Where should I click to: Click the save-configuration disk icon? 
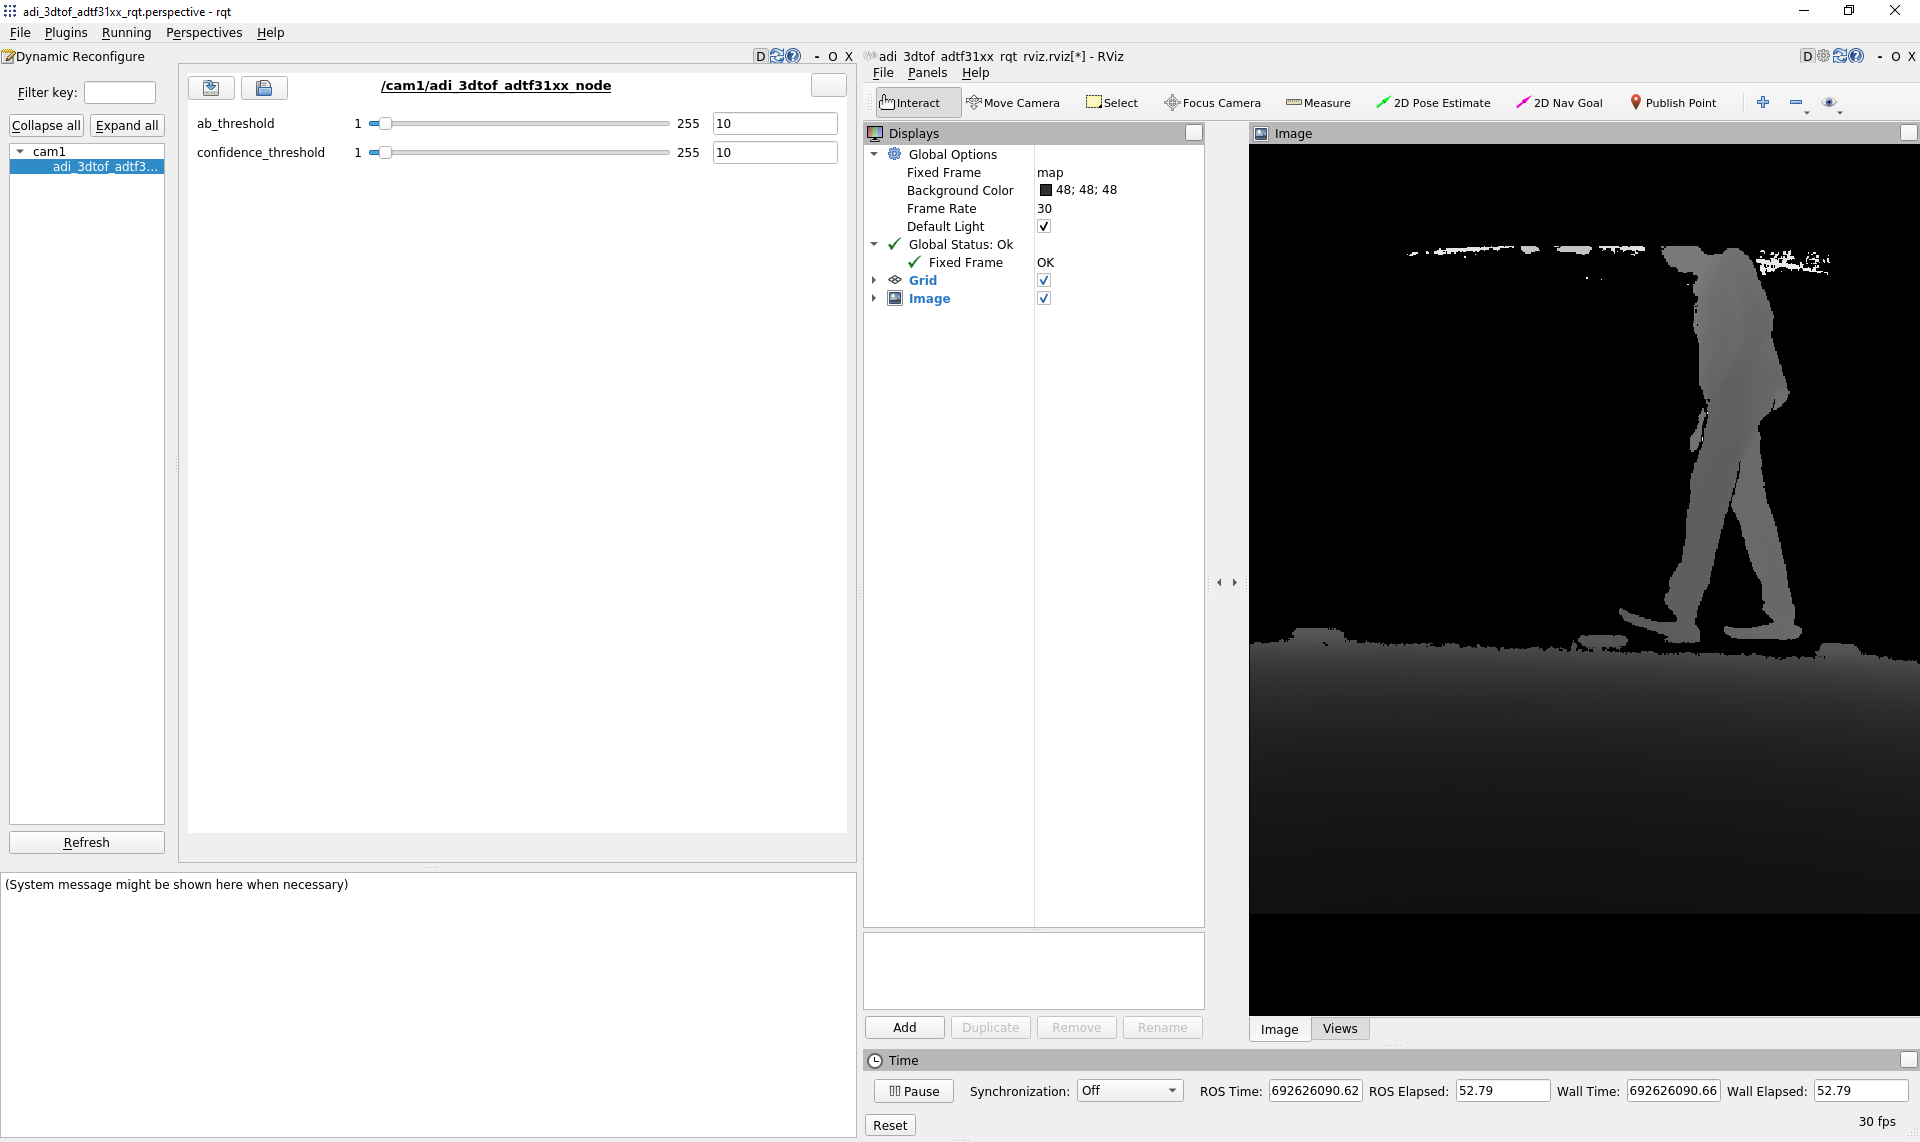point(264,88)
